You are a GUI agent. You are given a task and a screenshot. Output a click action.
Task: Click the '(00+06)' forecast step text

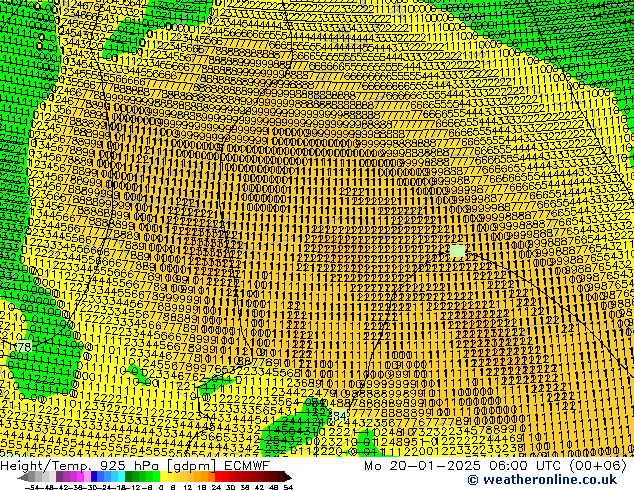point(598,466)
